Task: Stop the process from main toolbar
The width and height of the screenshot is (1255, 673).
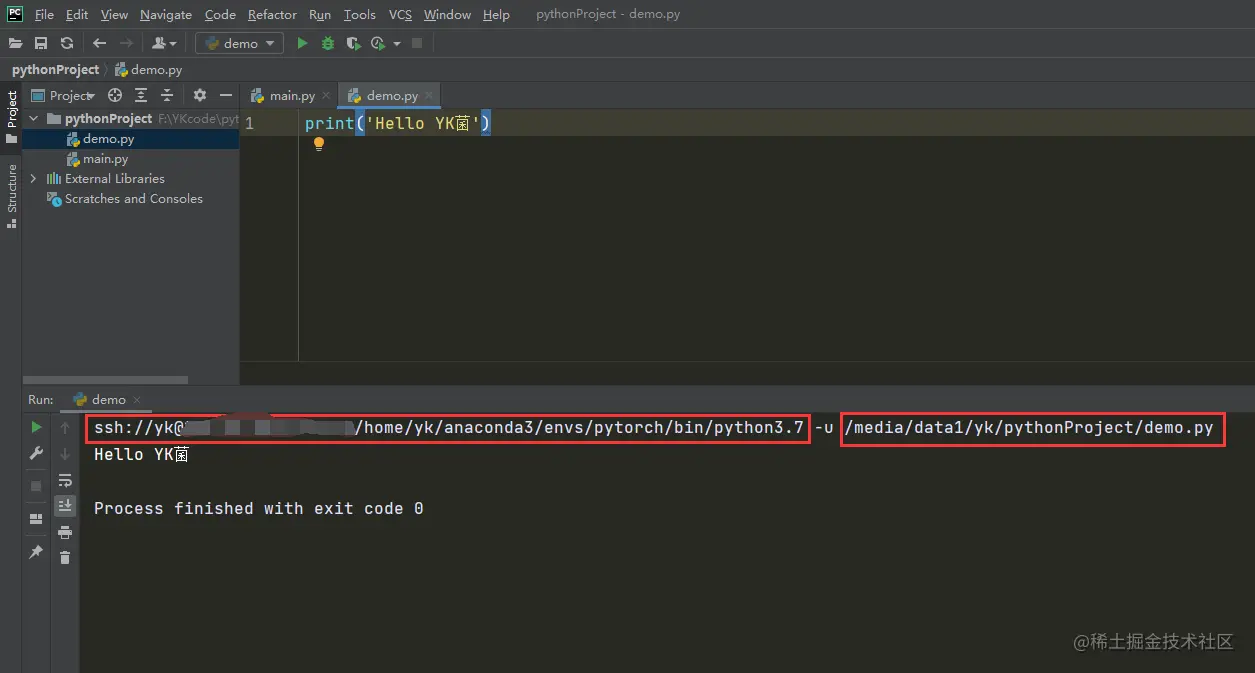Action: tap(417, 43)
